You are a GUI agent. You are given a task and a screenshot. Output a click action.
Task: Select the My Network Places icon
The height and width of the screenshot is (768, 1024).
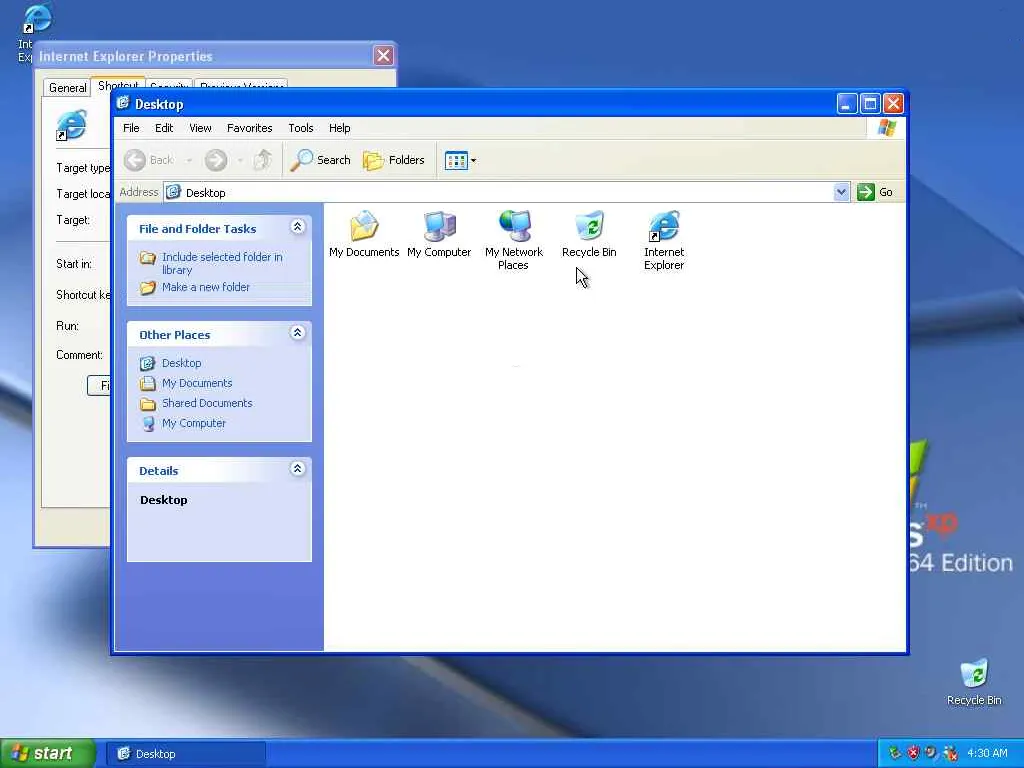pos(514,240)
